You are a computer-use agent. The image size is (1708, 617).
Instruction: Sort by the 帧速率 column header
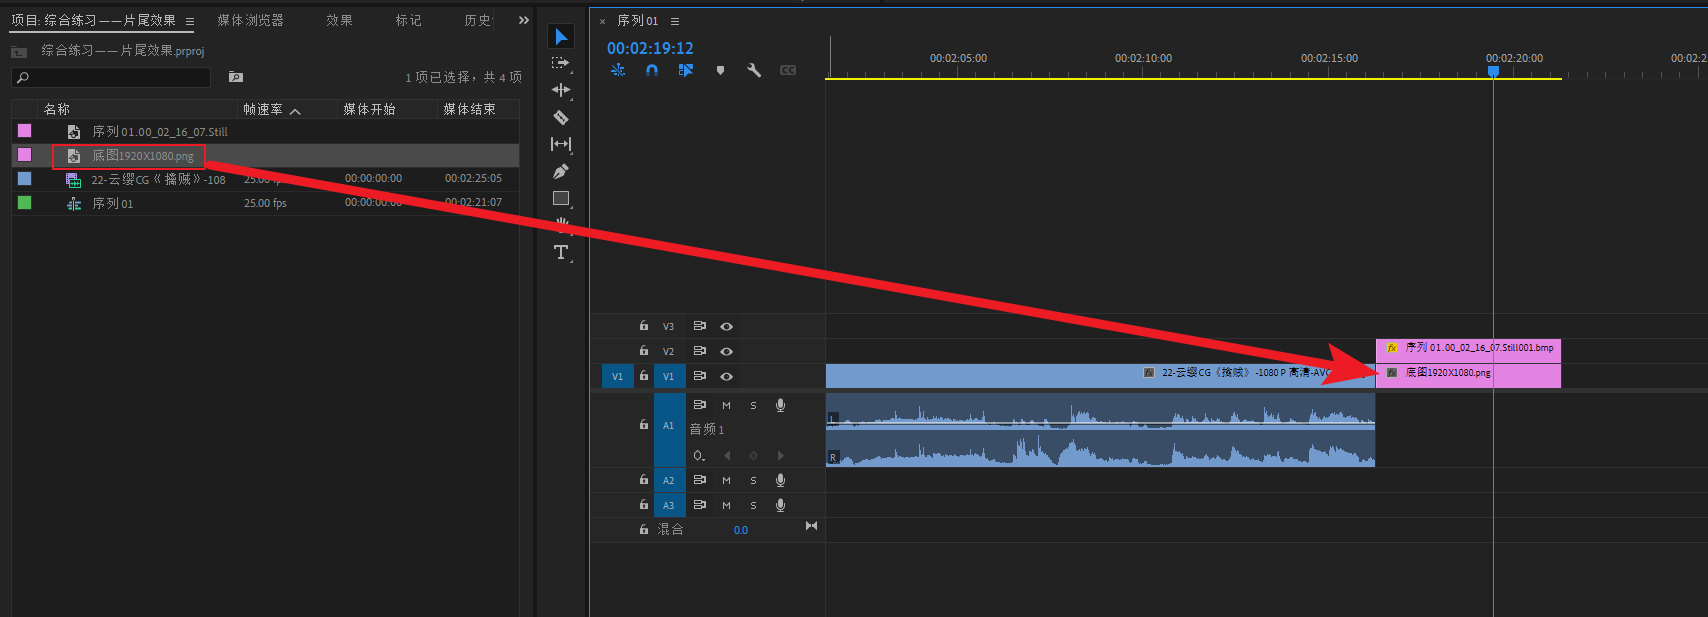pyautogui.click(x=263, y=109)
